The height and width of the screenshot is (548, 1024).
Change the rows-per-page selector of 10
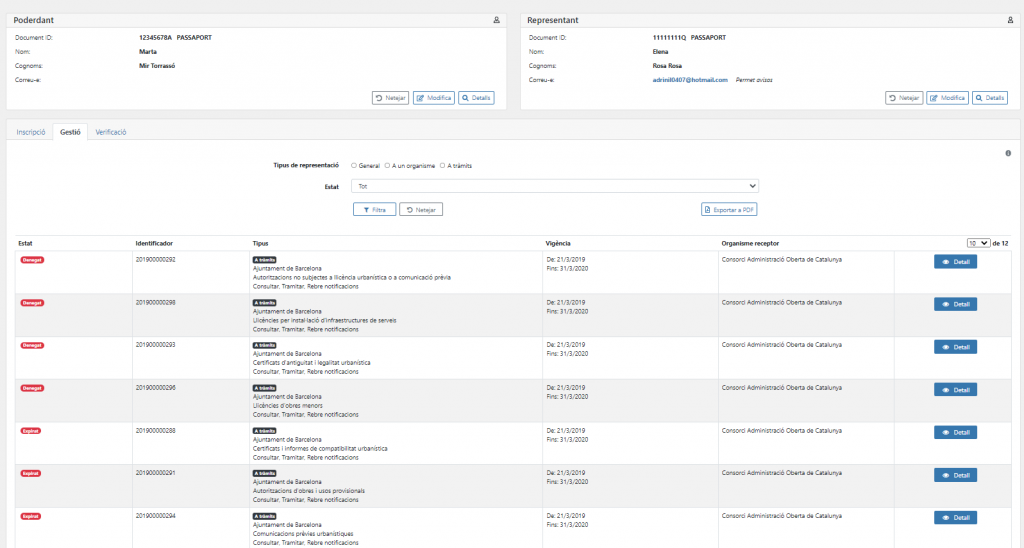tap(977, 243)
